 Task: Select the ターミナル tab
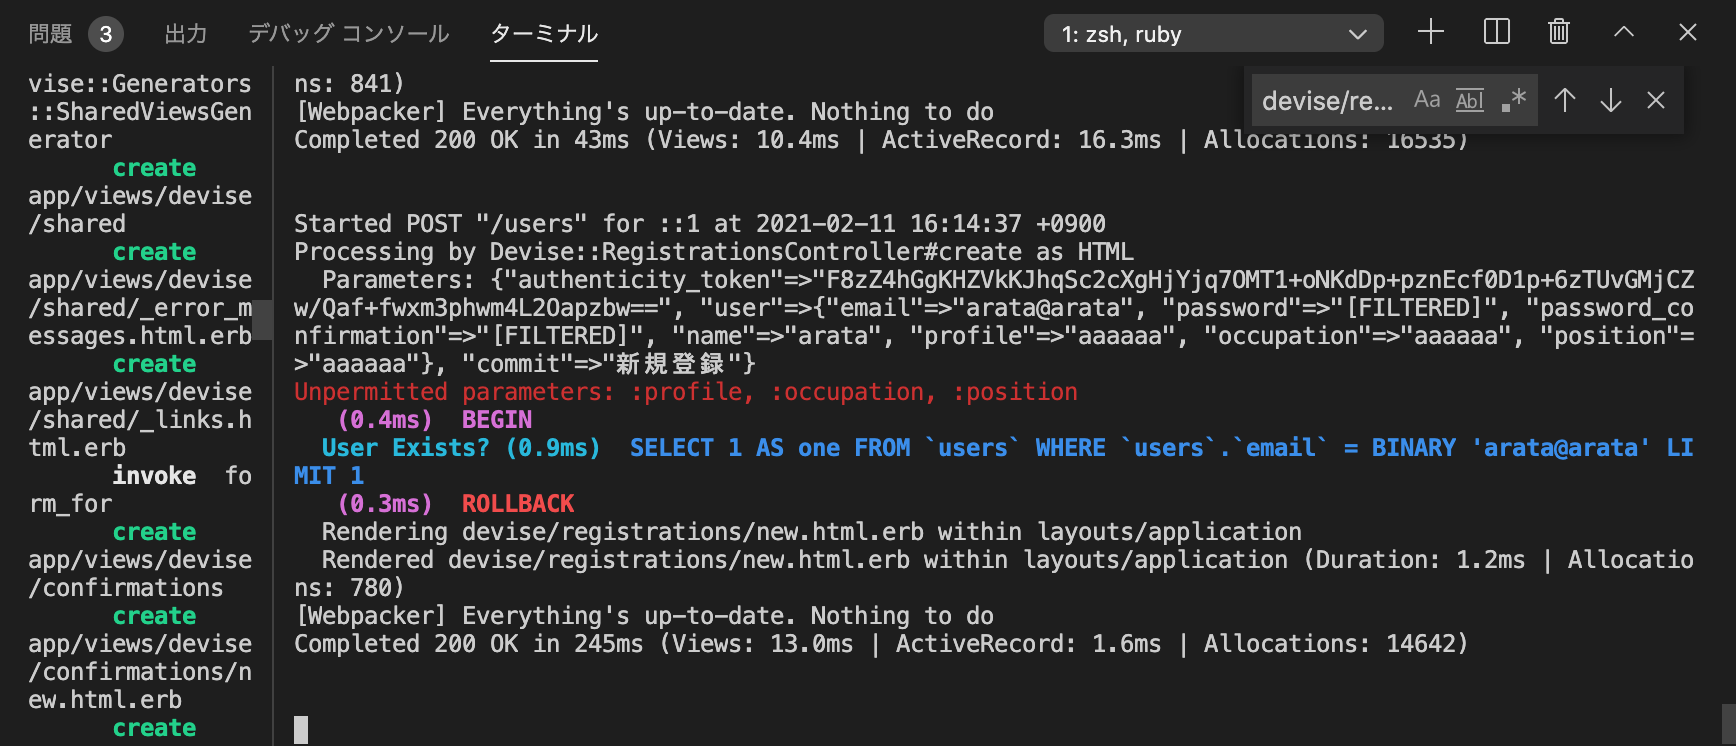point(544,34)
